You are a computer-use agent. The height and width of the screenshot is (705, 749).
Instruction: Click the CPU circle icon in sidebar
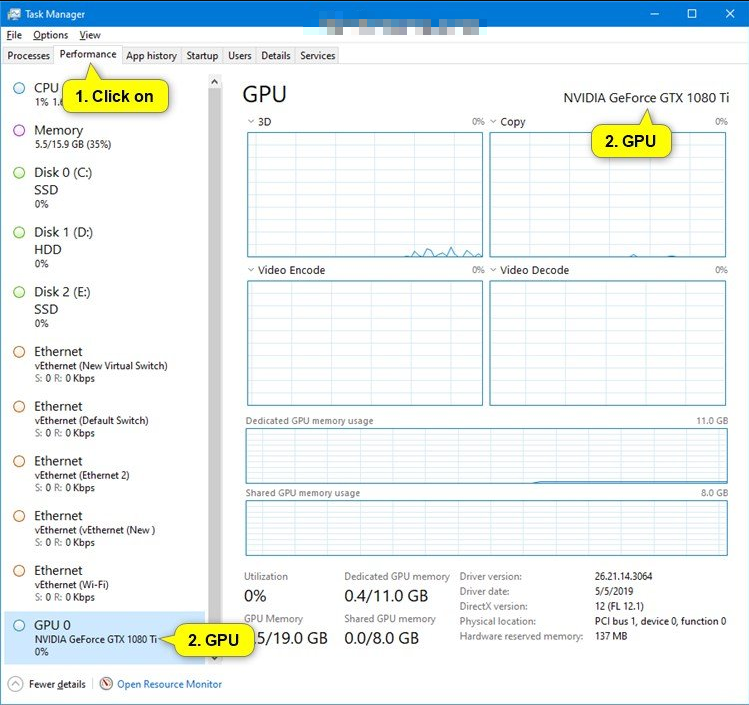coord(19,88)
